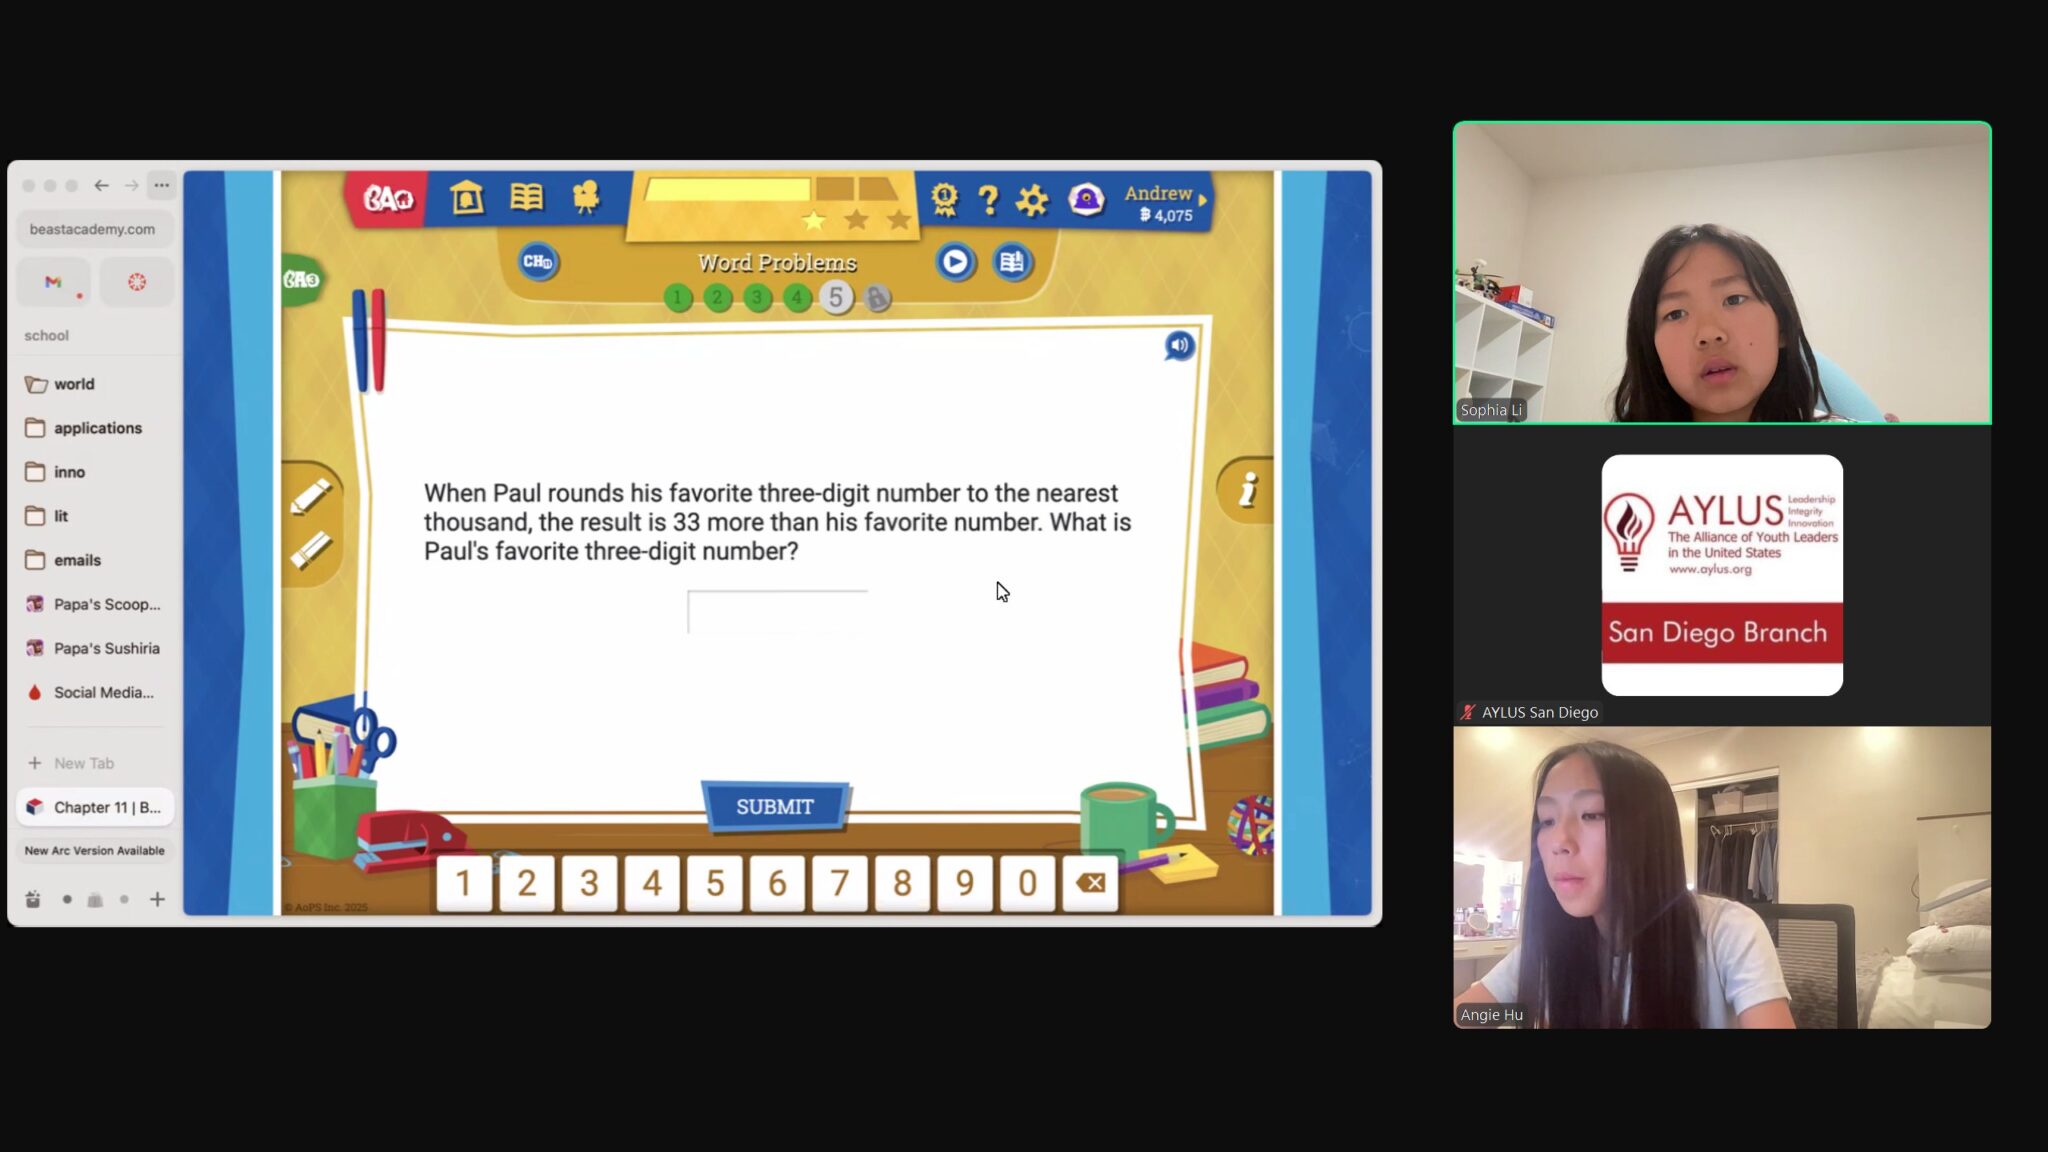Select Sophia Li video tile
This screenshot has width=2048, height=1152.
click(x=1721, y=273)
